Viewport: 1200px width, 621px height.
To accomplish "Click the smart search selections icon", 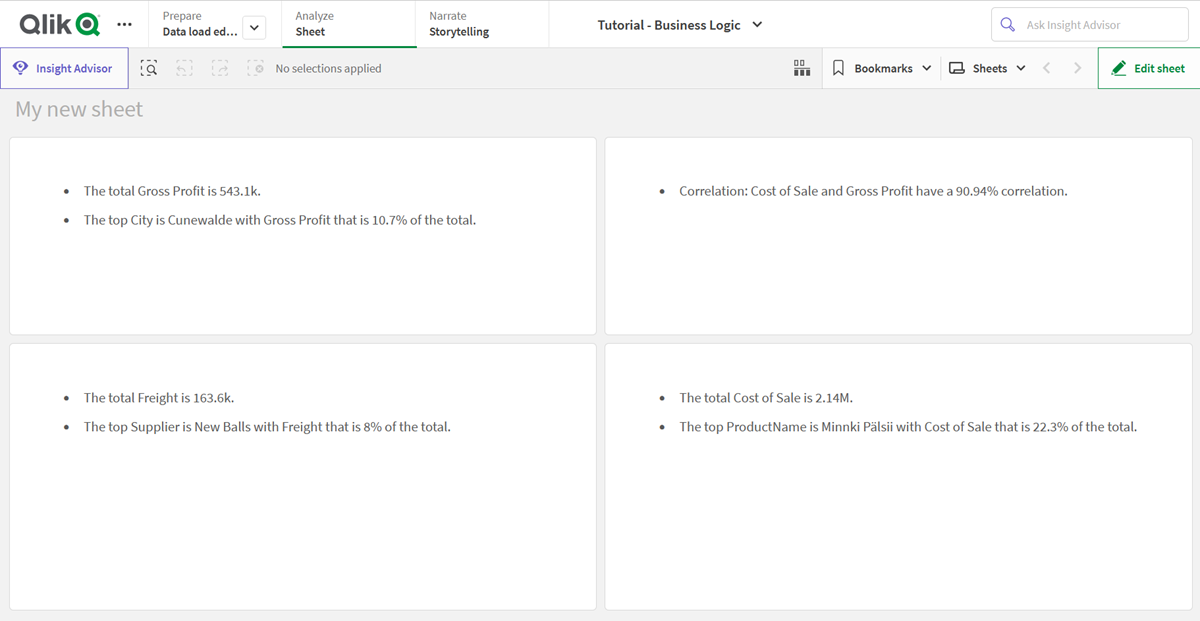I will point(149,68).
